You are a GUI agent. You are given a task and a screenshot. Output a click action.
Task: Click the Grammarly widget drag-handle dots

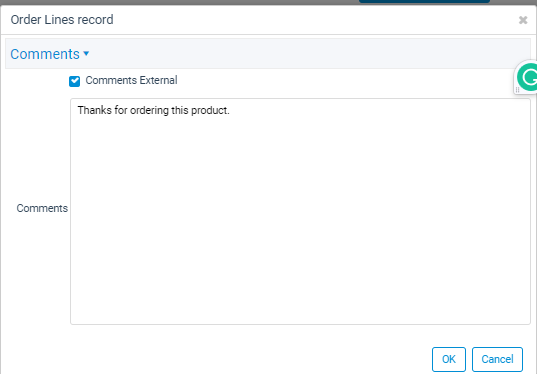(517, 90)
